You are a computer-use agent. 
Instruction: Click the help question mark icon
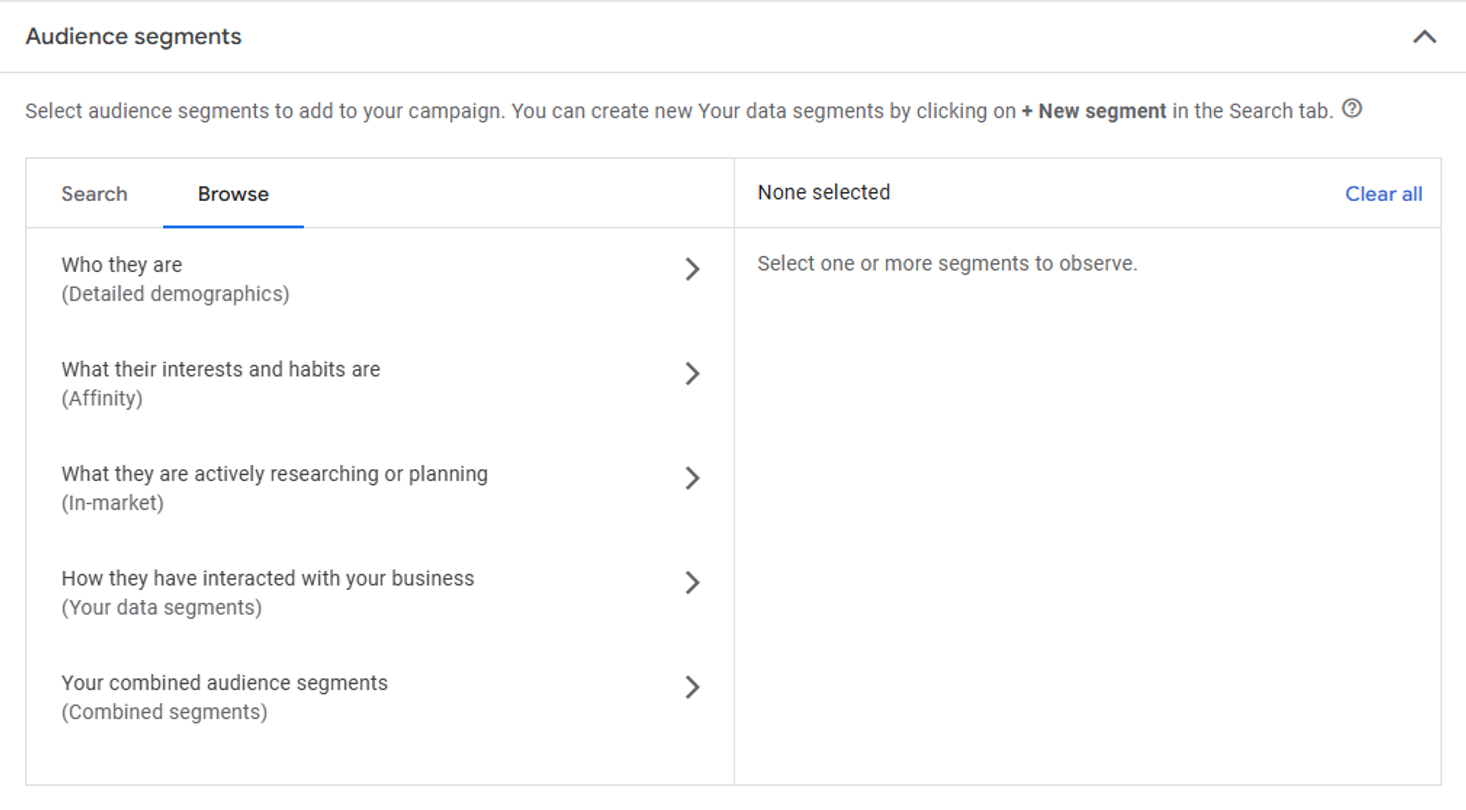coord(1352,109)
